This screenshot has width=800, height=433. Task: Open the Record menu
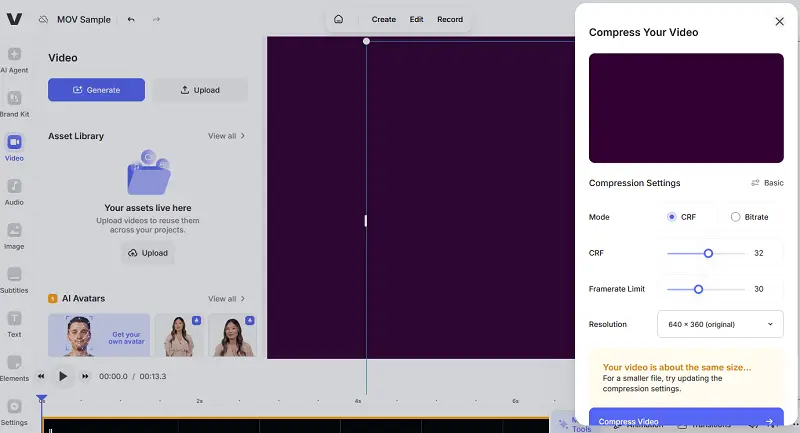coord(450,19)
